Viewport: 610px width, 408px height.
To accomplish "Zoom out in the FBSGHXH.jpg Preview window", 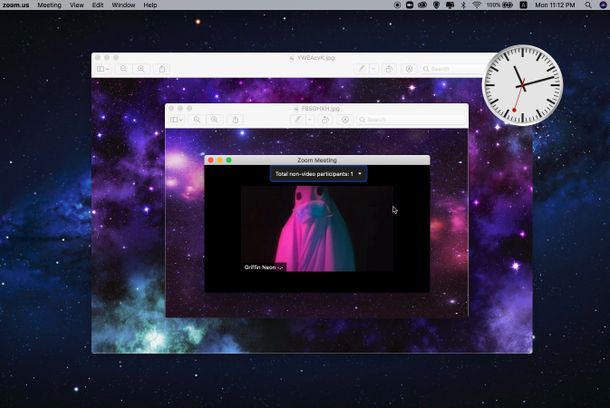I will click(197, 119).
